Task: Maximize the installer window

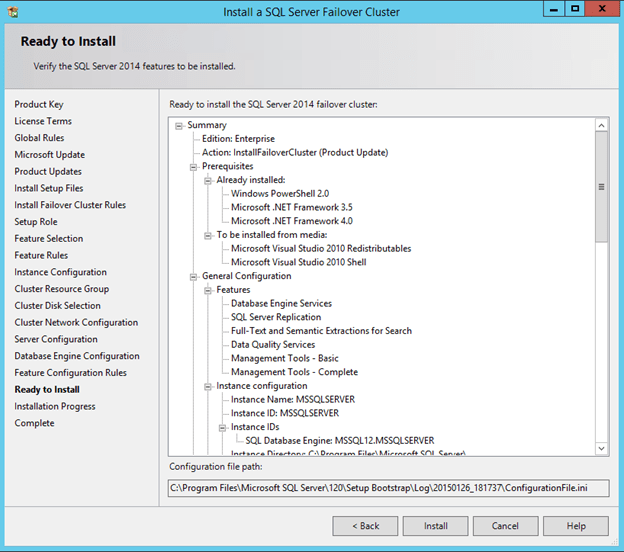Action: (575, 9)
